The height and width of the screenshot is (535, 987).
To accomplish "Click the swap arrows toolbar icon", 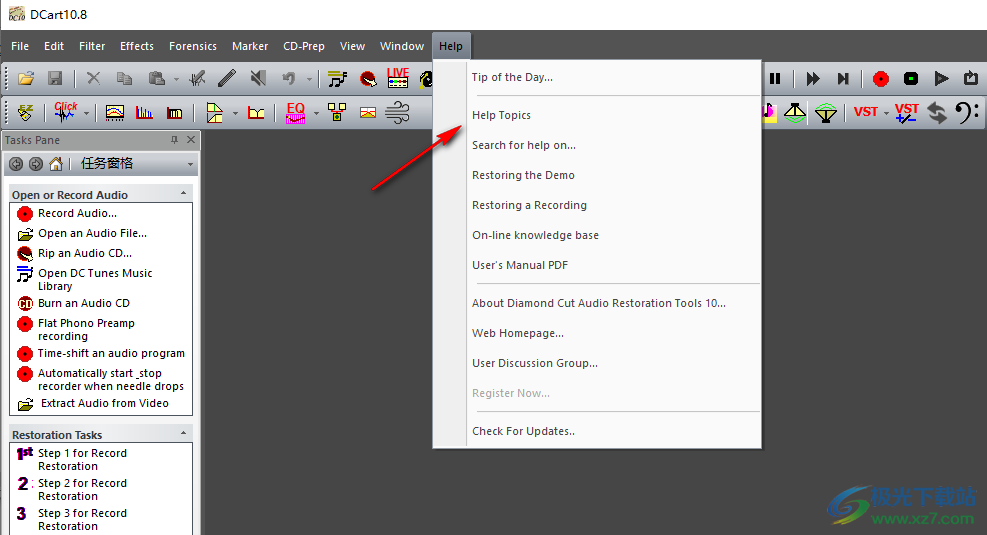I will 937,113.
